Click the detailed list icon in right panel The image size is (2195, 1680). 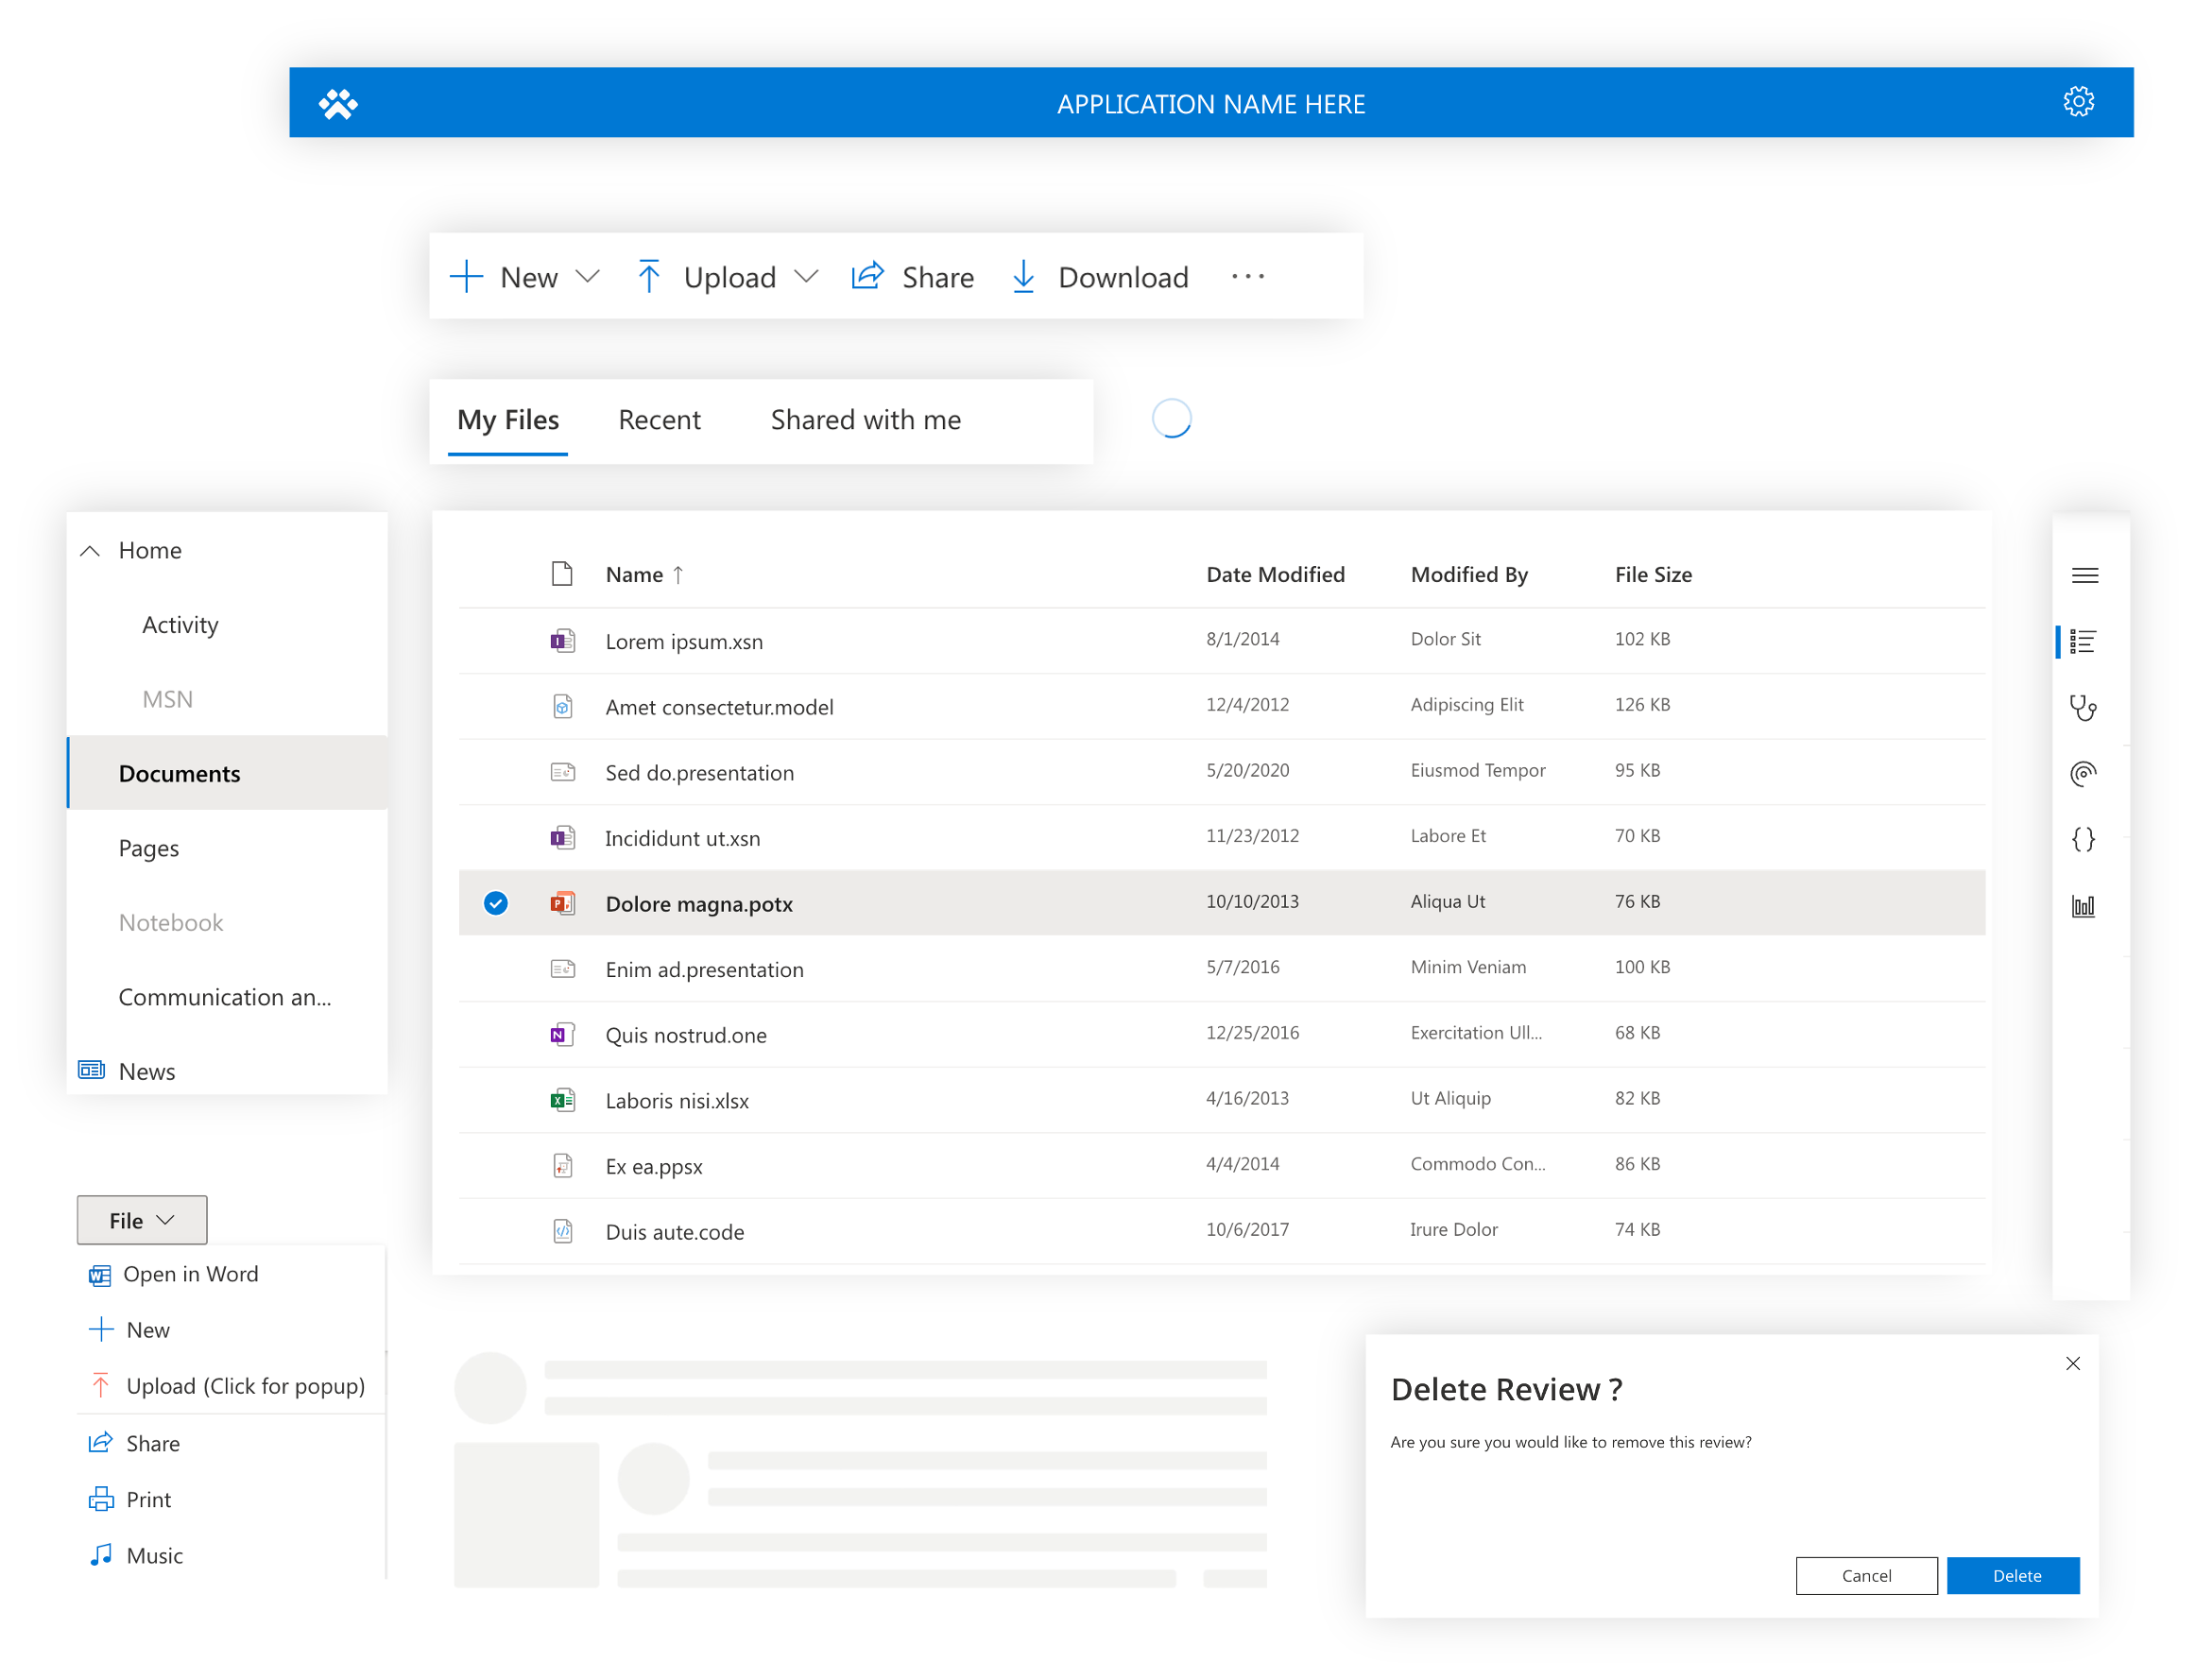click(2085, 637)
